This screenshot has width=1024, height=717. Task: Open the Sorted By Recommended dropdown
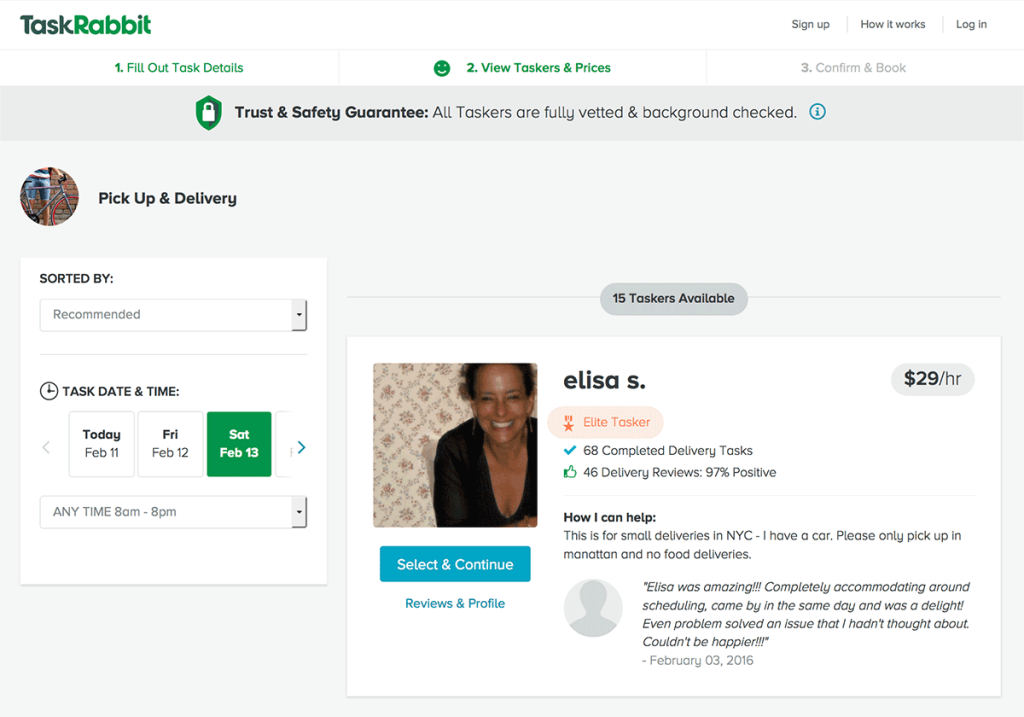coord(173,315)
